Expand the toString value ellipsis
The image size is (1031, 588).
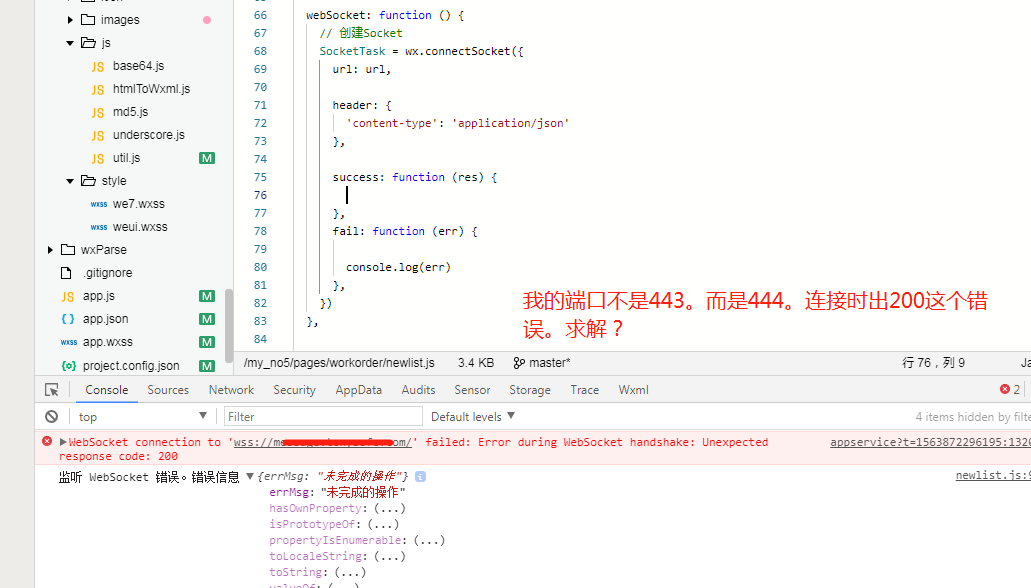click(x=350, y=572)
